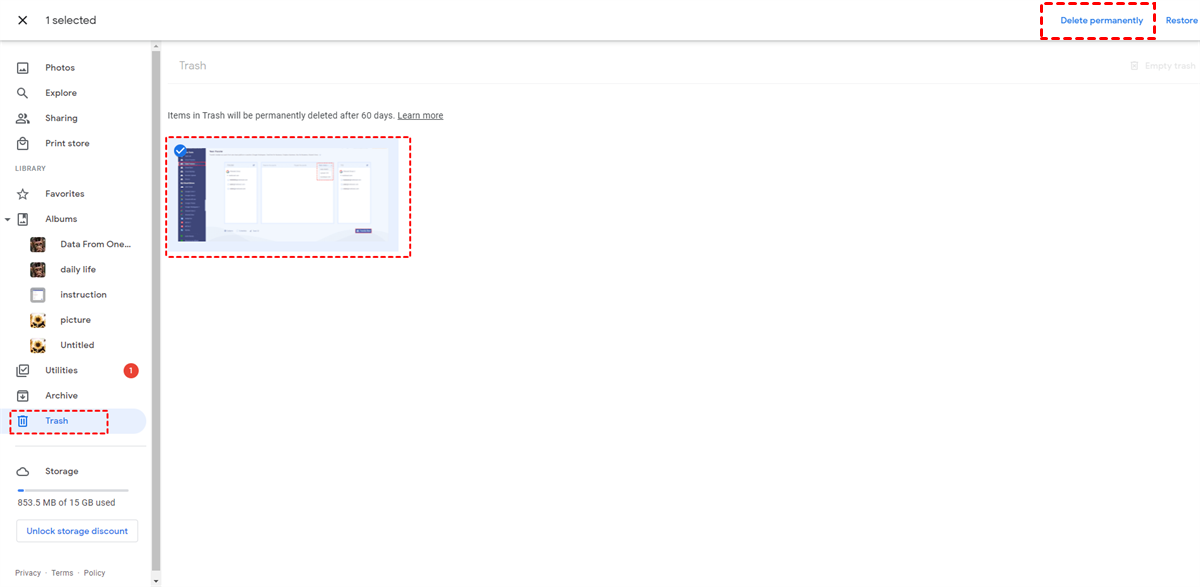Click the 'instruction' album thumbnail icon
1200x587 pixels.
point(38,295)
